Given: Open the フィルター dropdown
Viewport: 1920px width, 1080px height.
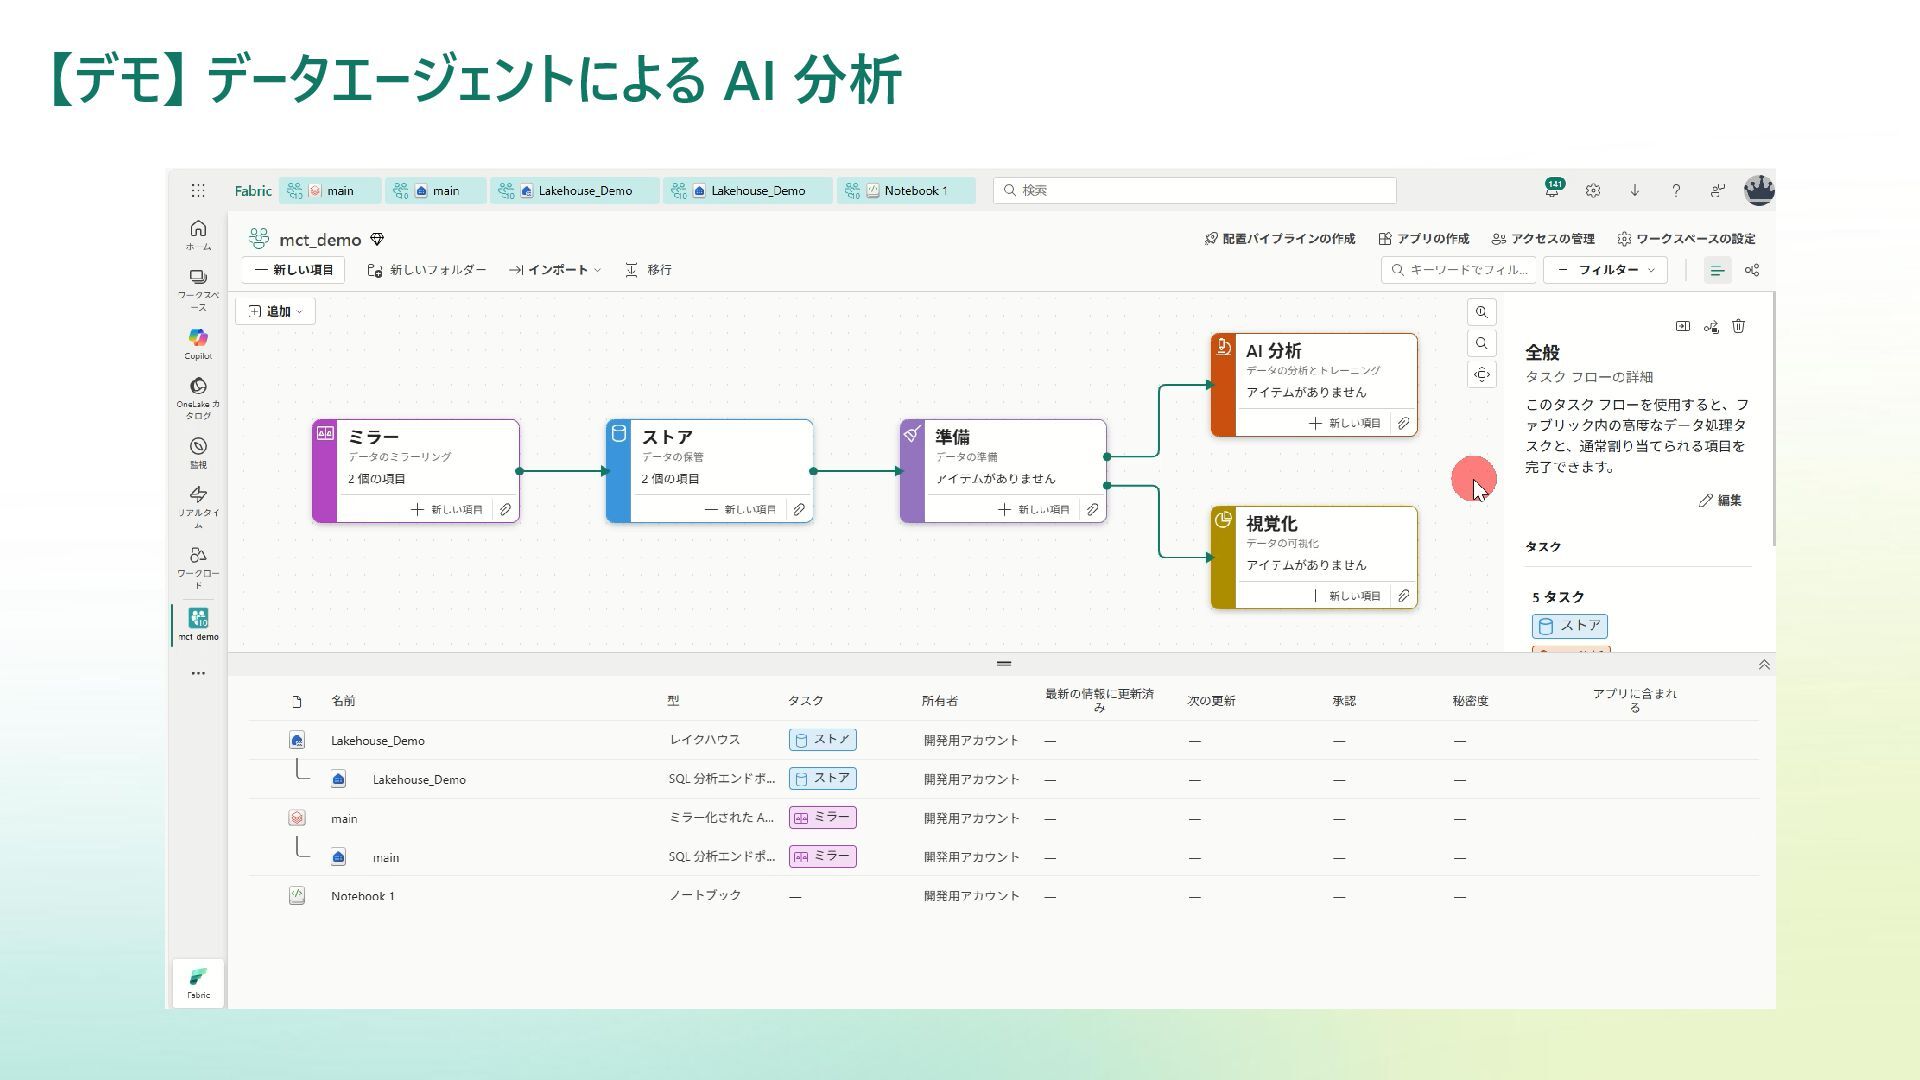Looking at the screenshot, I should pyautogui.click(x=1605, y=270).
